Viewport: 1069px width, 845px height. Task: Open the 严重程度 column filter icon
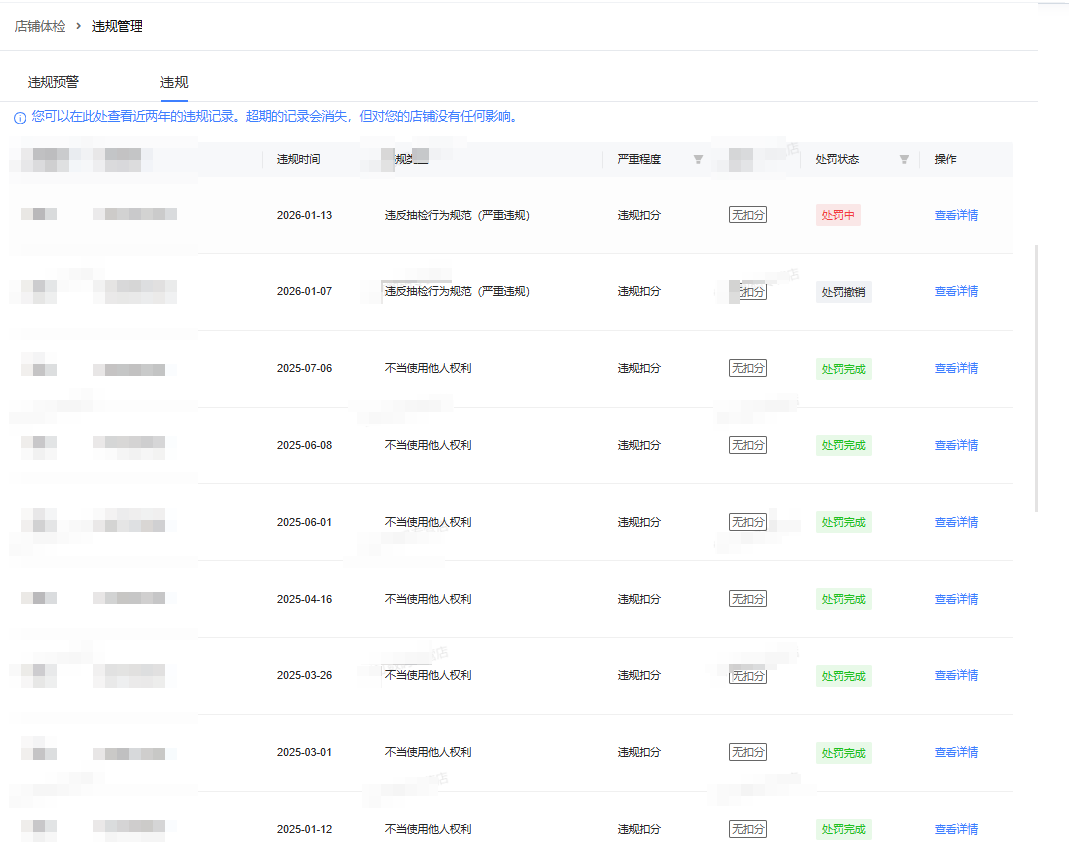pyautogui.click(x=698, y=160)
